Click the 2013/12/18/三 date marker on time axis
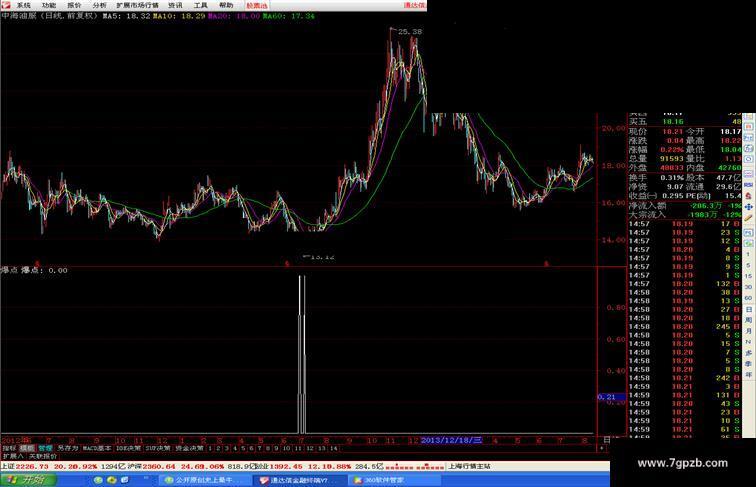The height and width of the screenshot is (487, 756). tap(451, 440)
